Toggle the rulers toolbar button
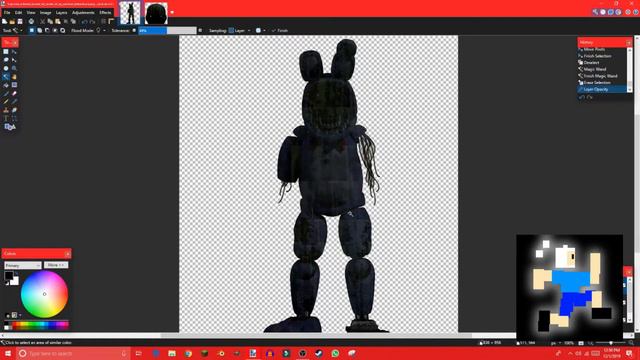This screenshot has height=360, width=640. 111,22
